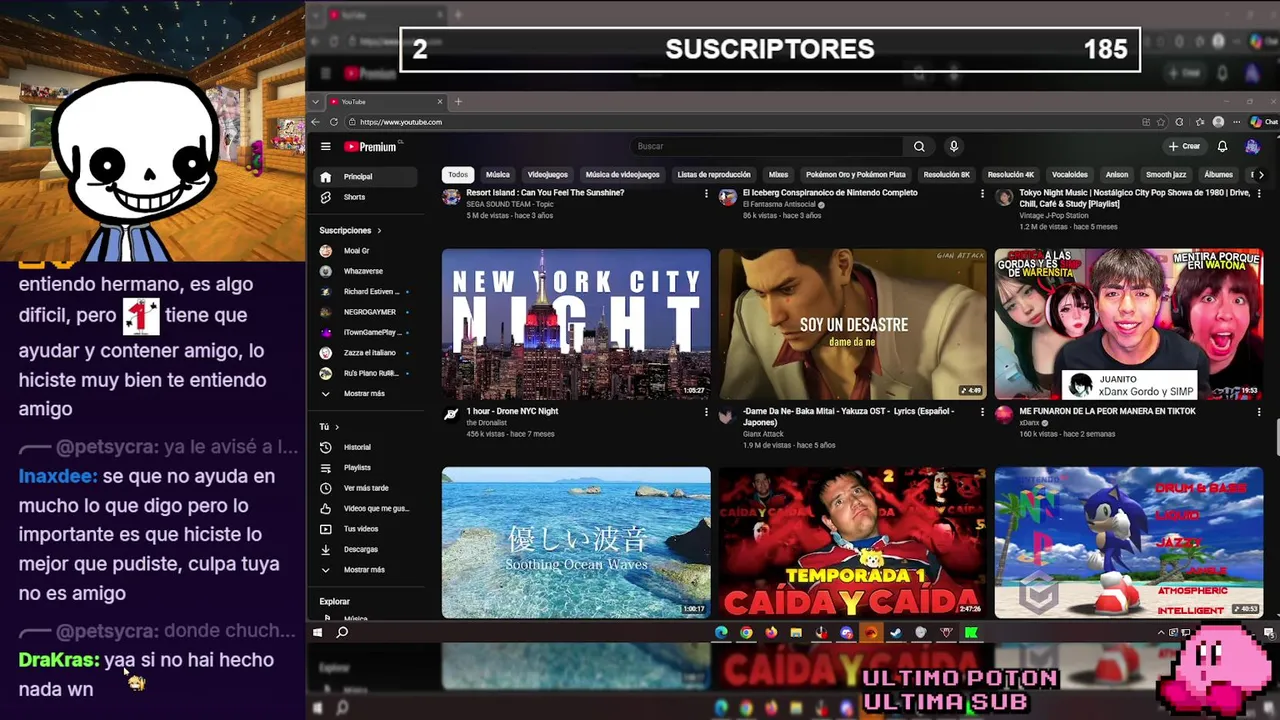Open Playlists in the sidebar
The width and height of the screenshot is (1280, 720).
tap(357, 467)
